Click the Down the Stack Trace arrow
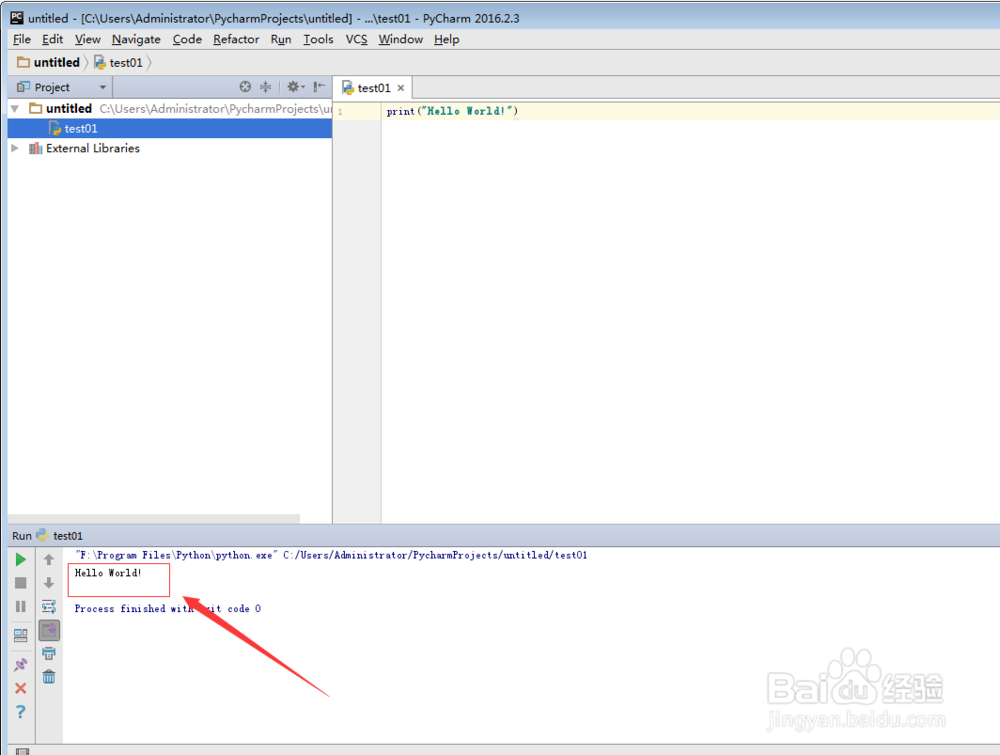 48,583
